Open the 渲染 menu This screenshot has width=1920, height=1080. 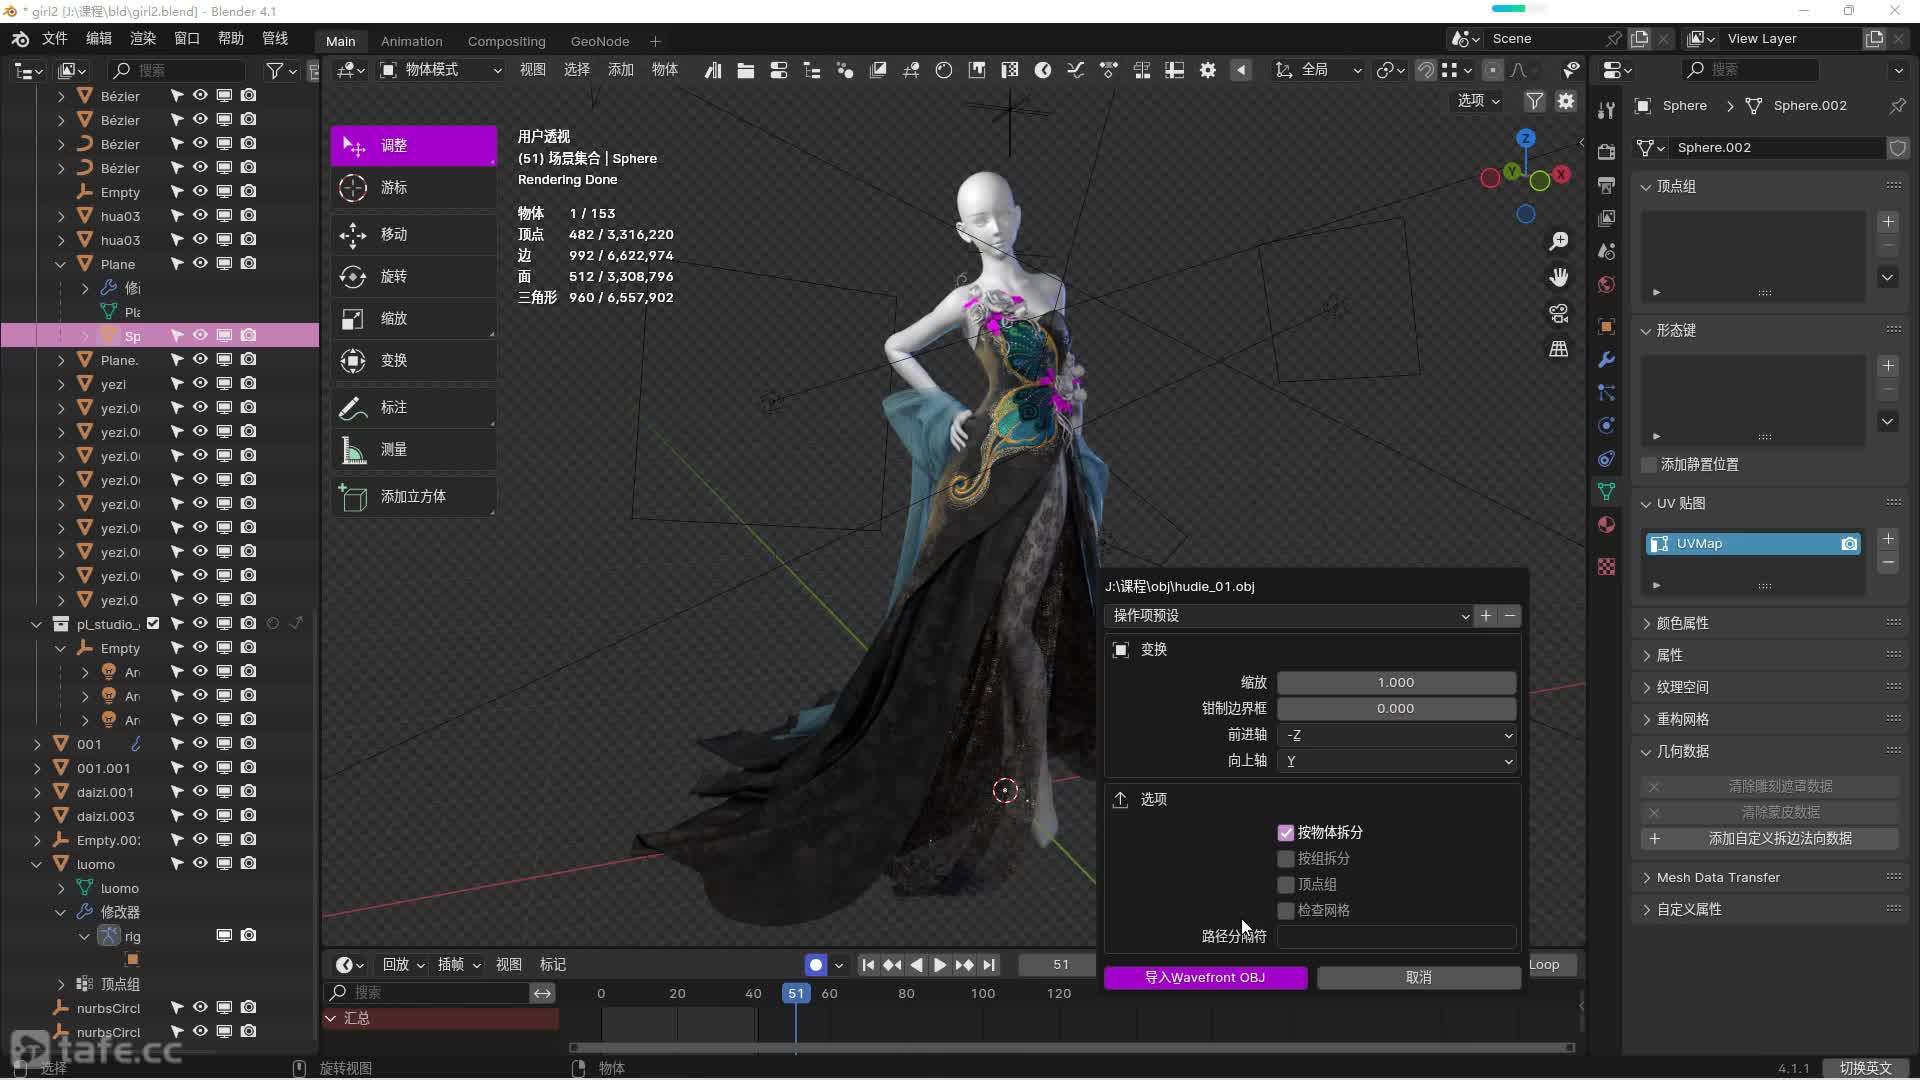click(x=143, y=38)
